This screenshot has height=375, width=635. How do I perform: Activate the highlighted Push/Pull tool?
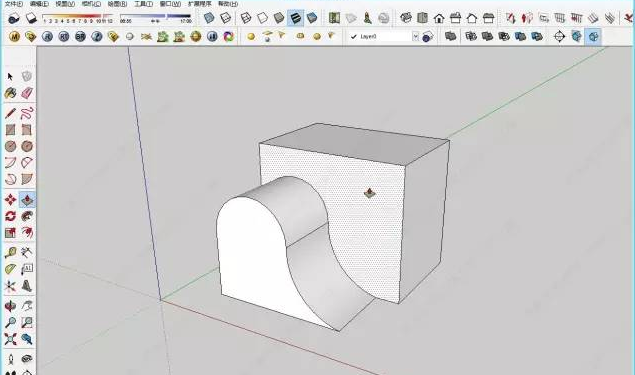click(27, 199)
